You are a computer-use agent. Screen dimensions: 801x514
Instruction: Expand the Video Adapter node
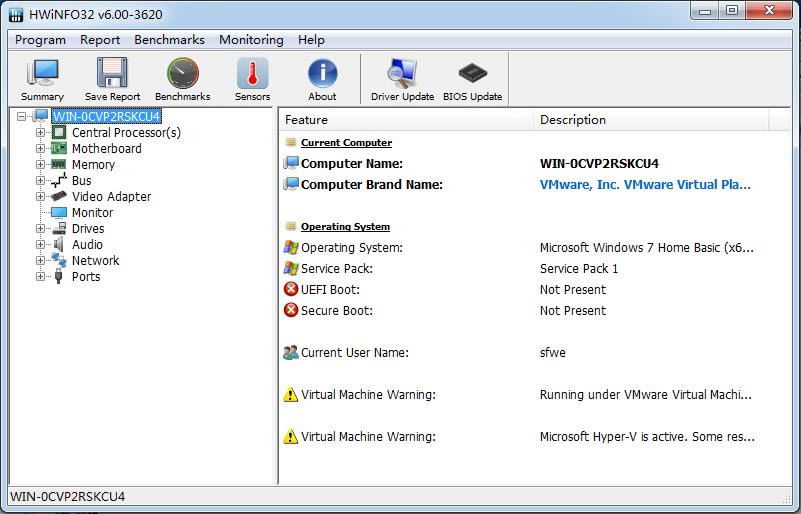click(40, 197)
